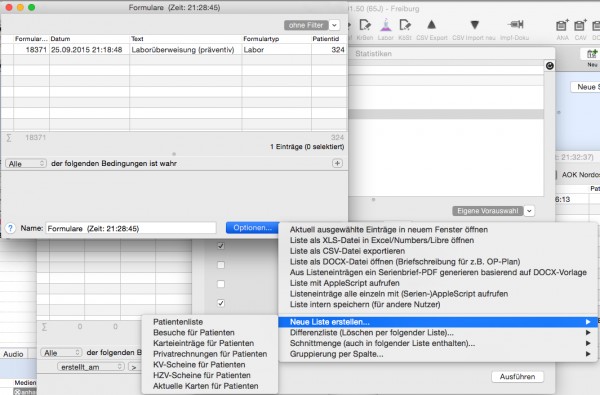Open the 'Alle' popup in background window
The width and height of the screenshot is (600, 395).
[61, 353]
